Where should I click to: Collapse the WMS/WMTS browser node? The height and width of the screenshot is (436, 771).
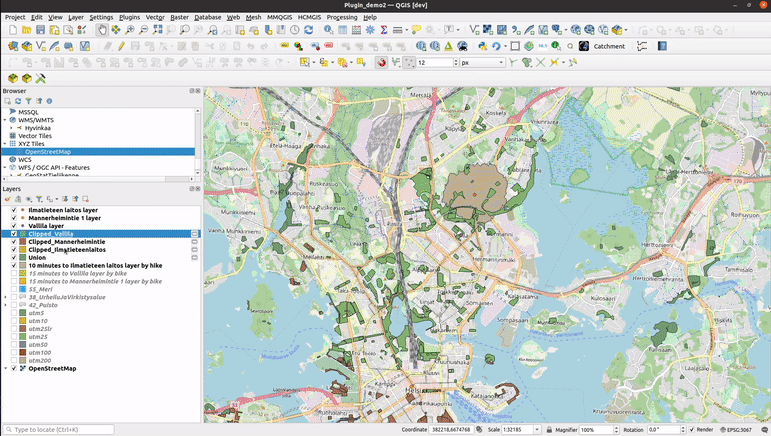pos(5,120)
